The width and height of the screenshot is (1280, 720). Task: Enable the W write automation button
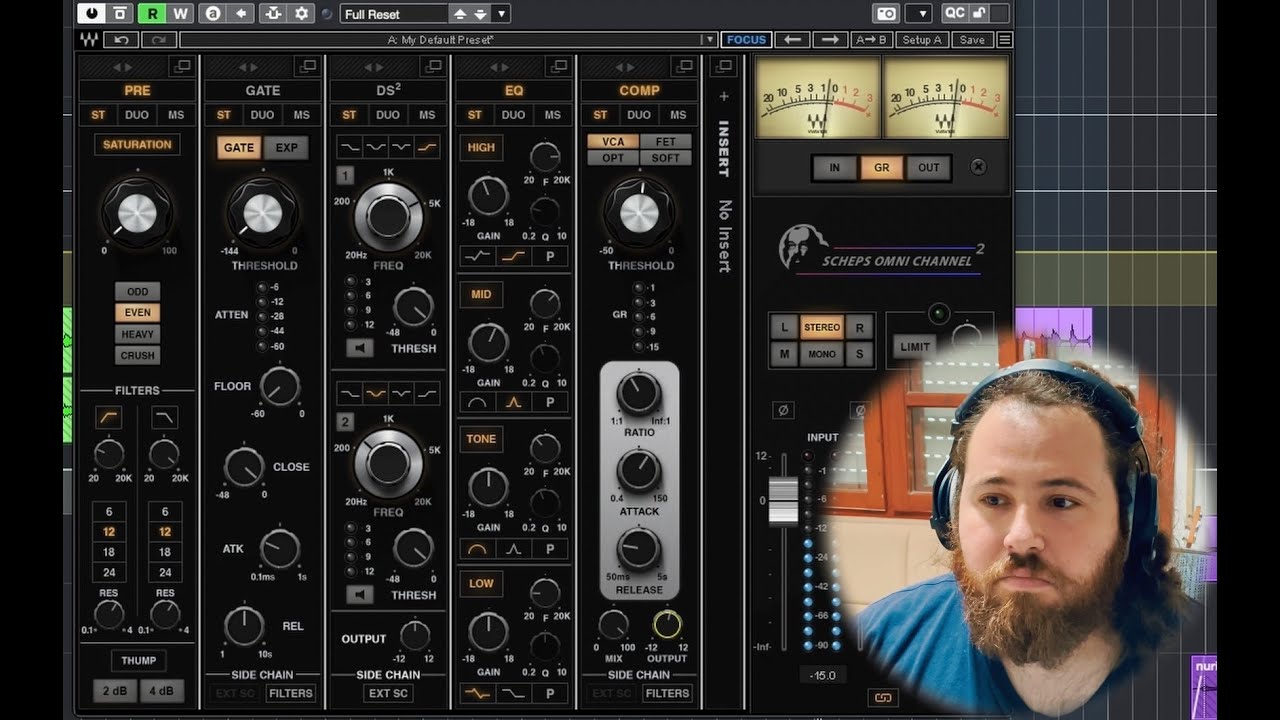(180, 13)
